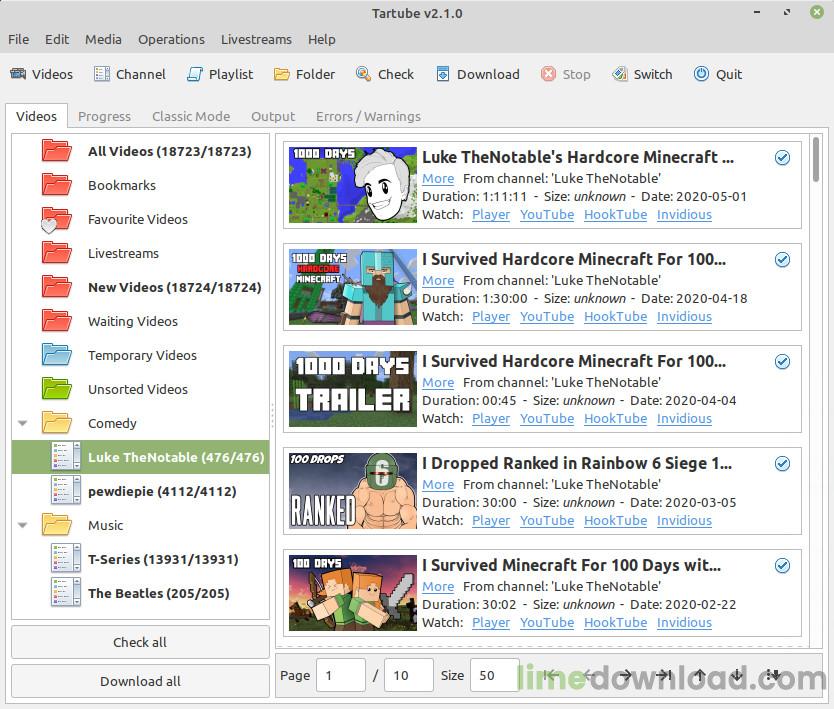834x709 pixels.
Task: Click the window close button
Action: [x=816, y=12]
